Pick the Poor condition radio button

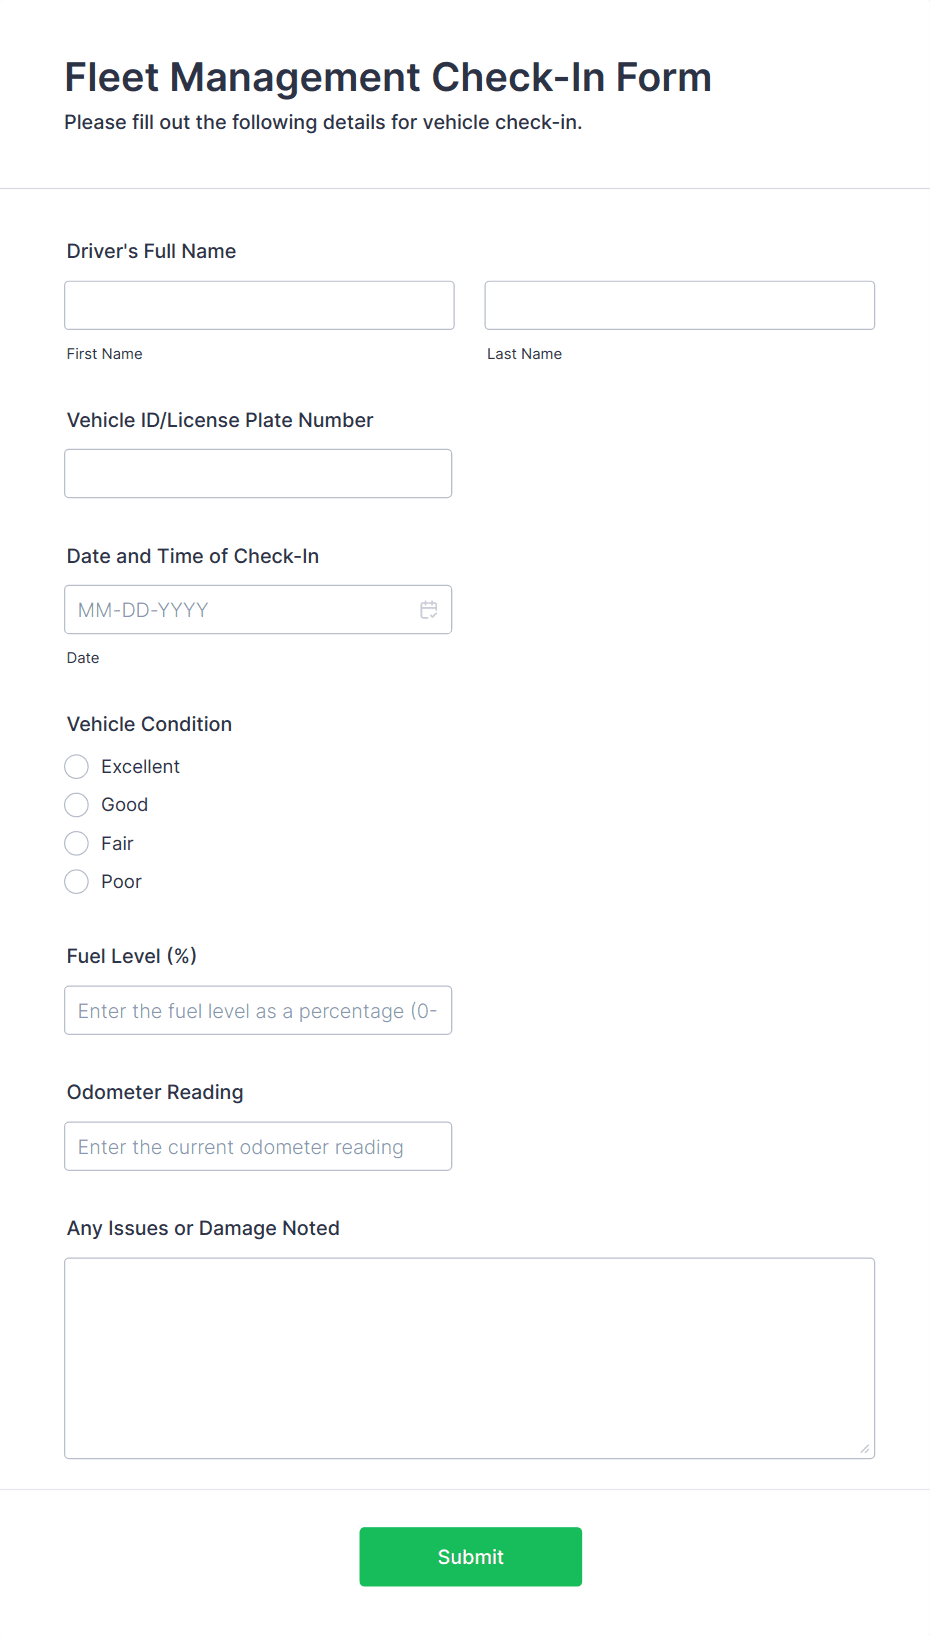tap(77, 881)
